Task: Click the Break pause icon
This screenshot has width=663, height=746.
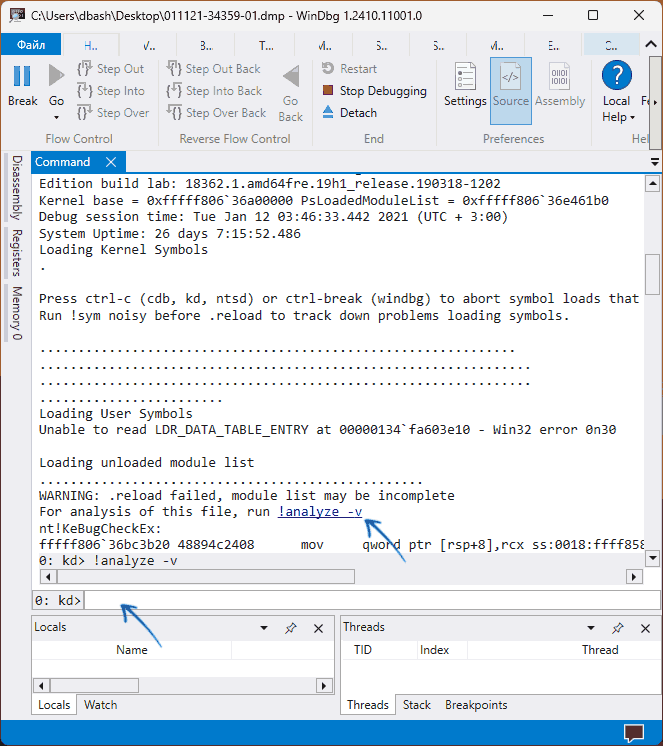Action: pos(22,76)
